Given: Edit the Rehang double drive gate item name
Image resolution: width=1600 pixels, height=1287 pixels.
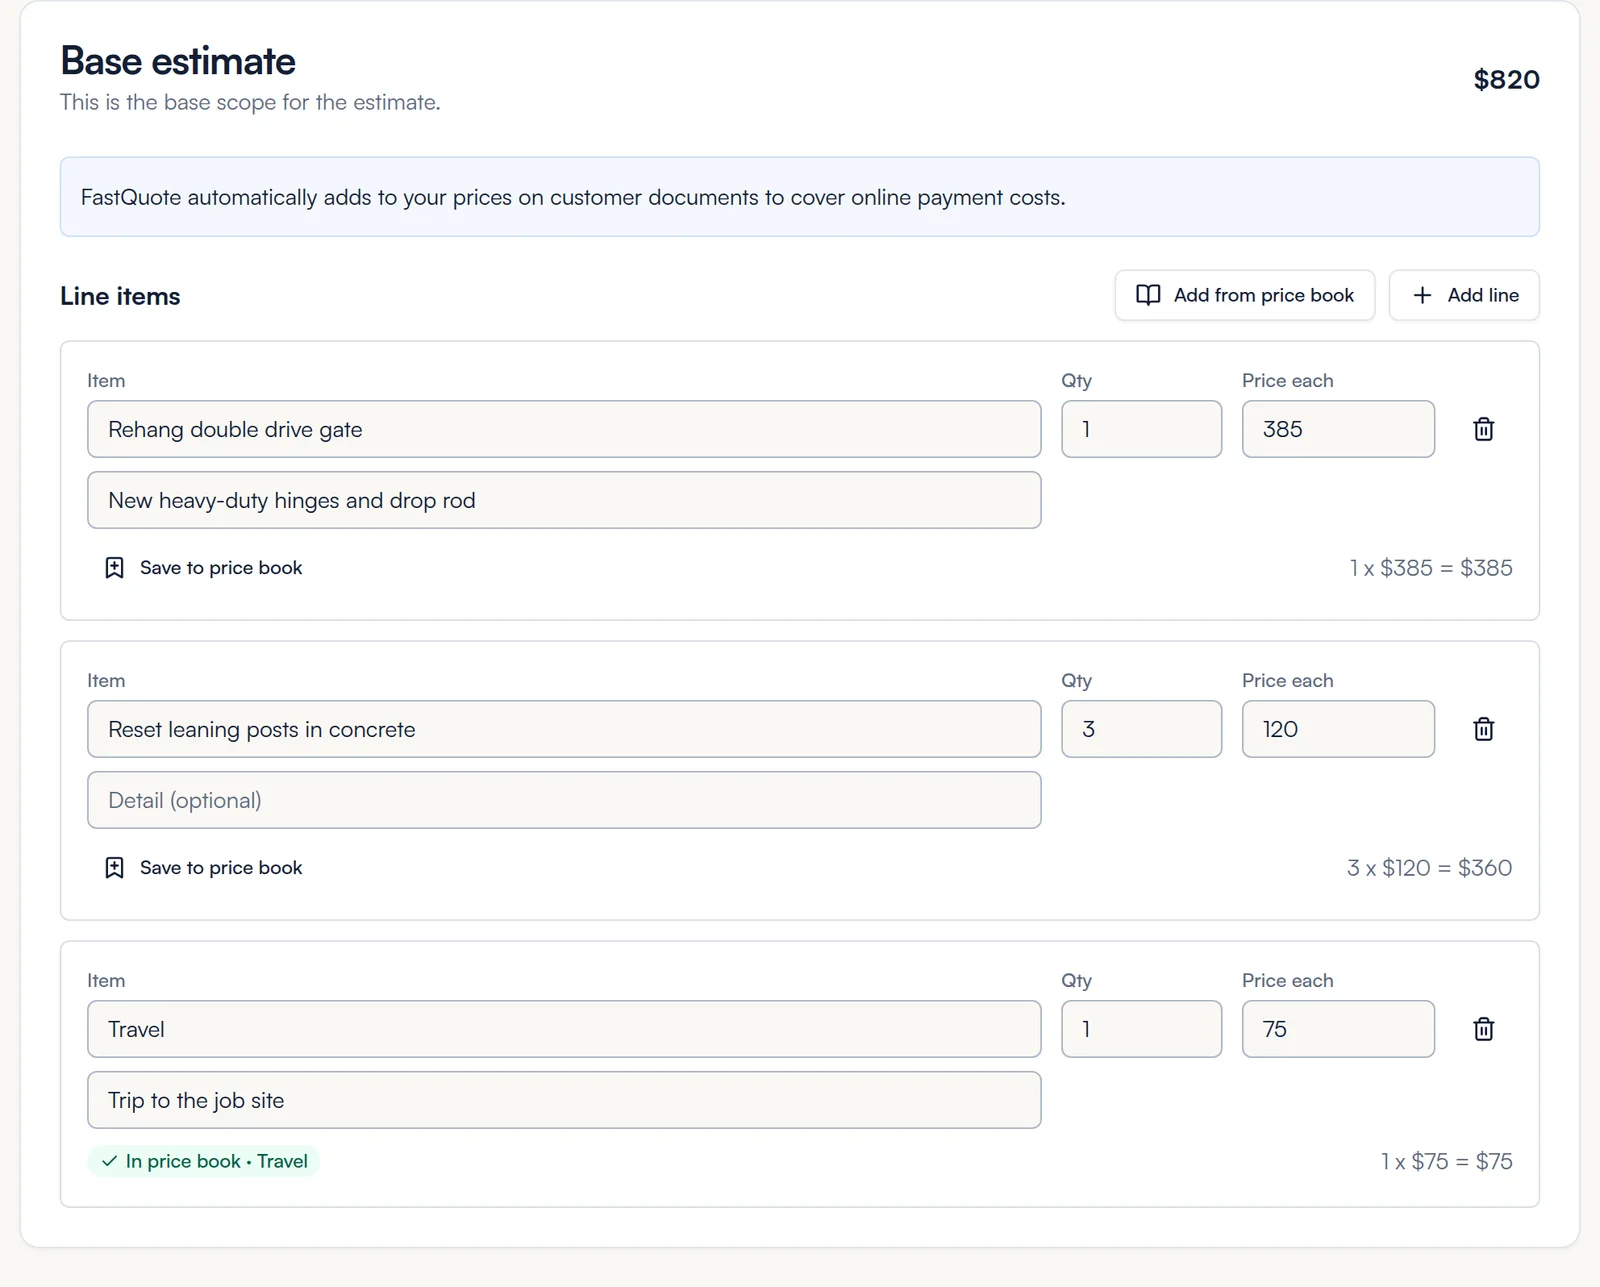Looking at the screenshot, I should click(564, 429).
